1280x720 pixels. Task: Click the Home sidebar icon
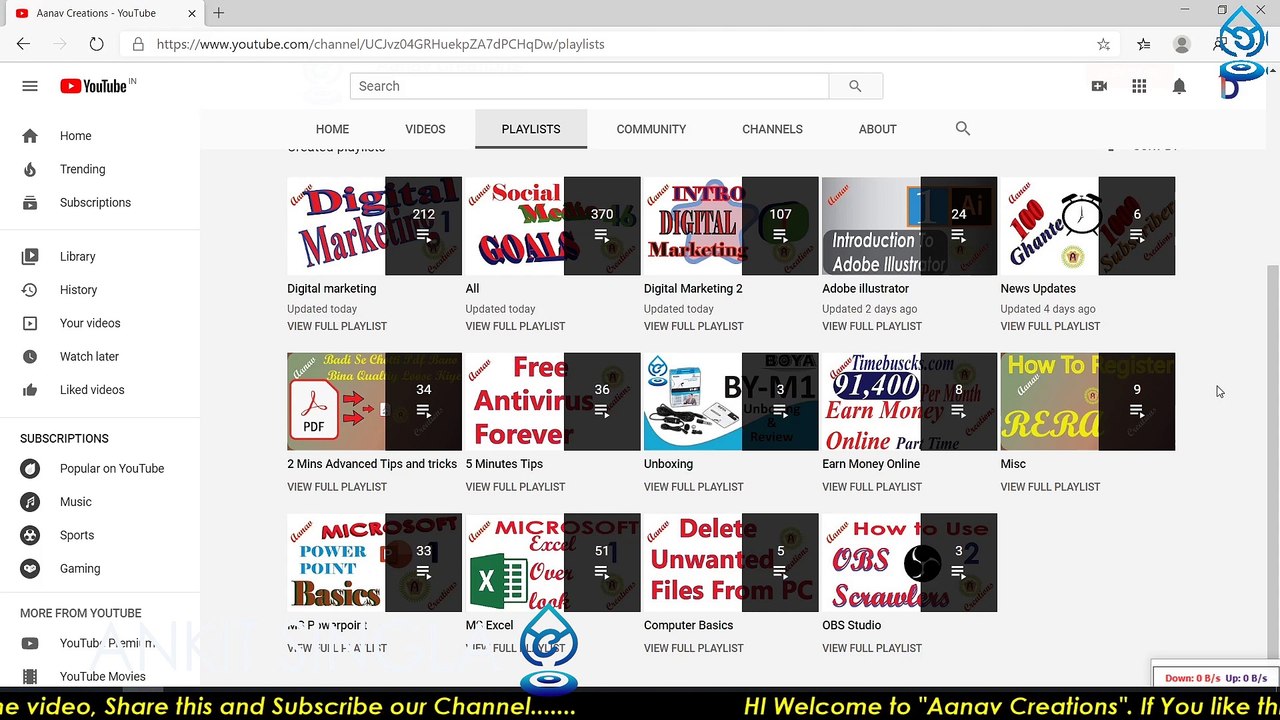30,136
